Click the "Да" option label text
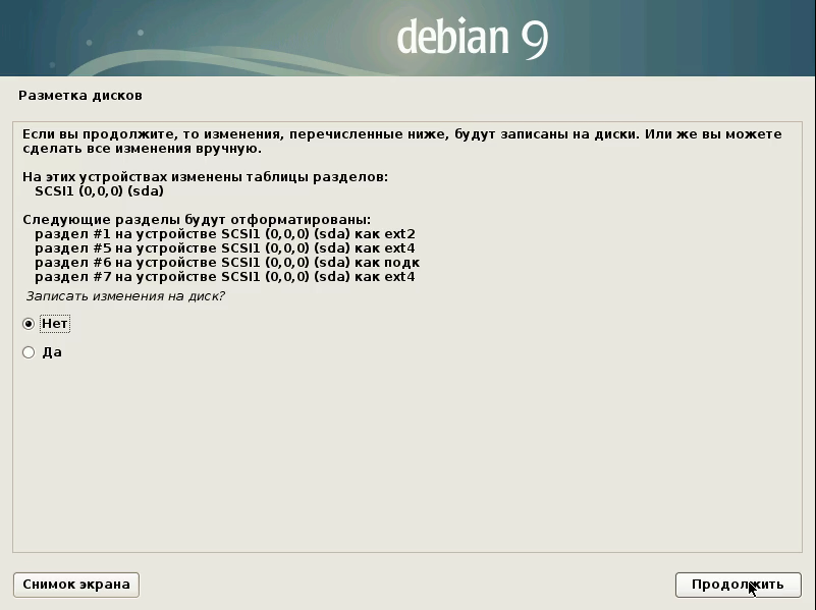Viewport: 816px width, 610px height. 52,352
